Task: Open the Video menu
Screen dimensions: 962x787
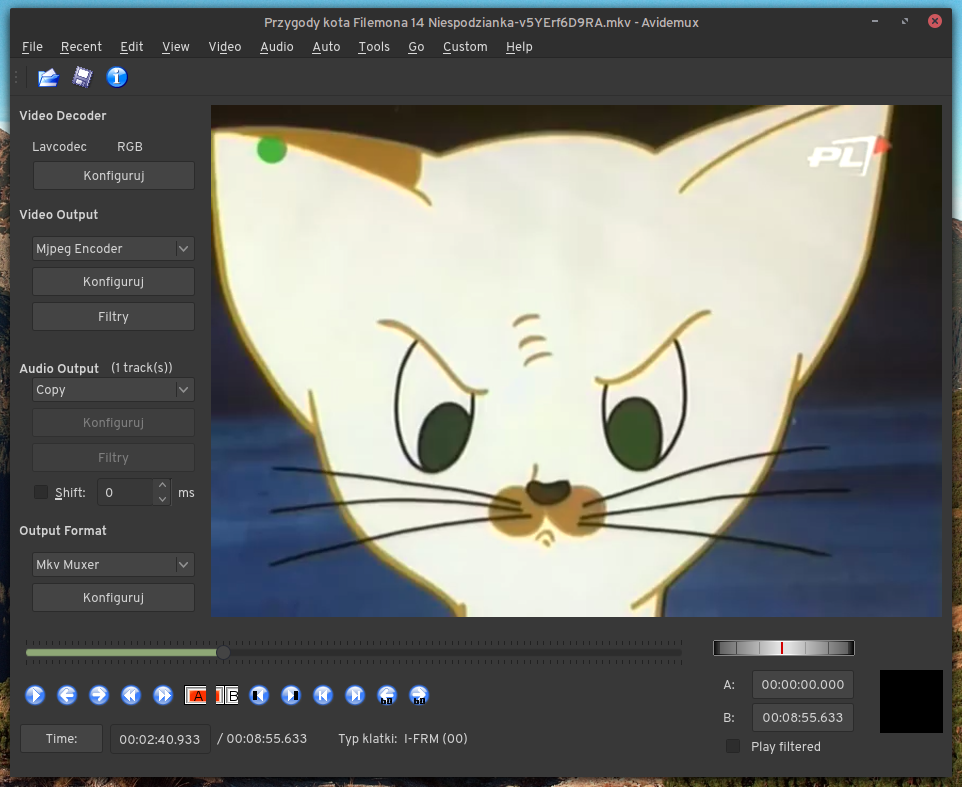Action: pyautogui.click(x=225, y=47)
